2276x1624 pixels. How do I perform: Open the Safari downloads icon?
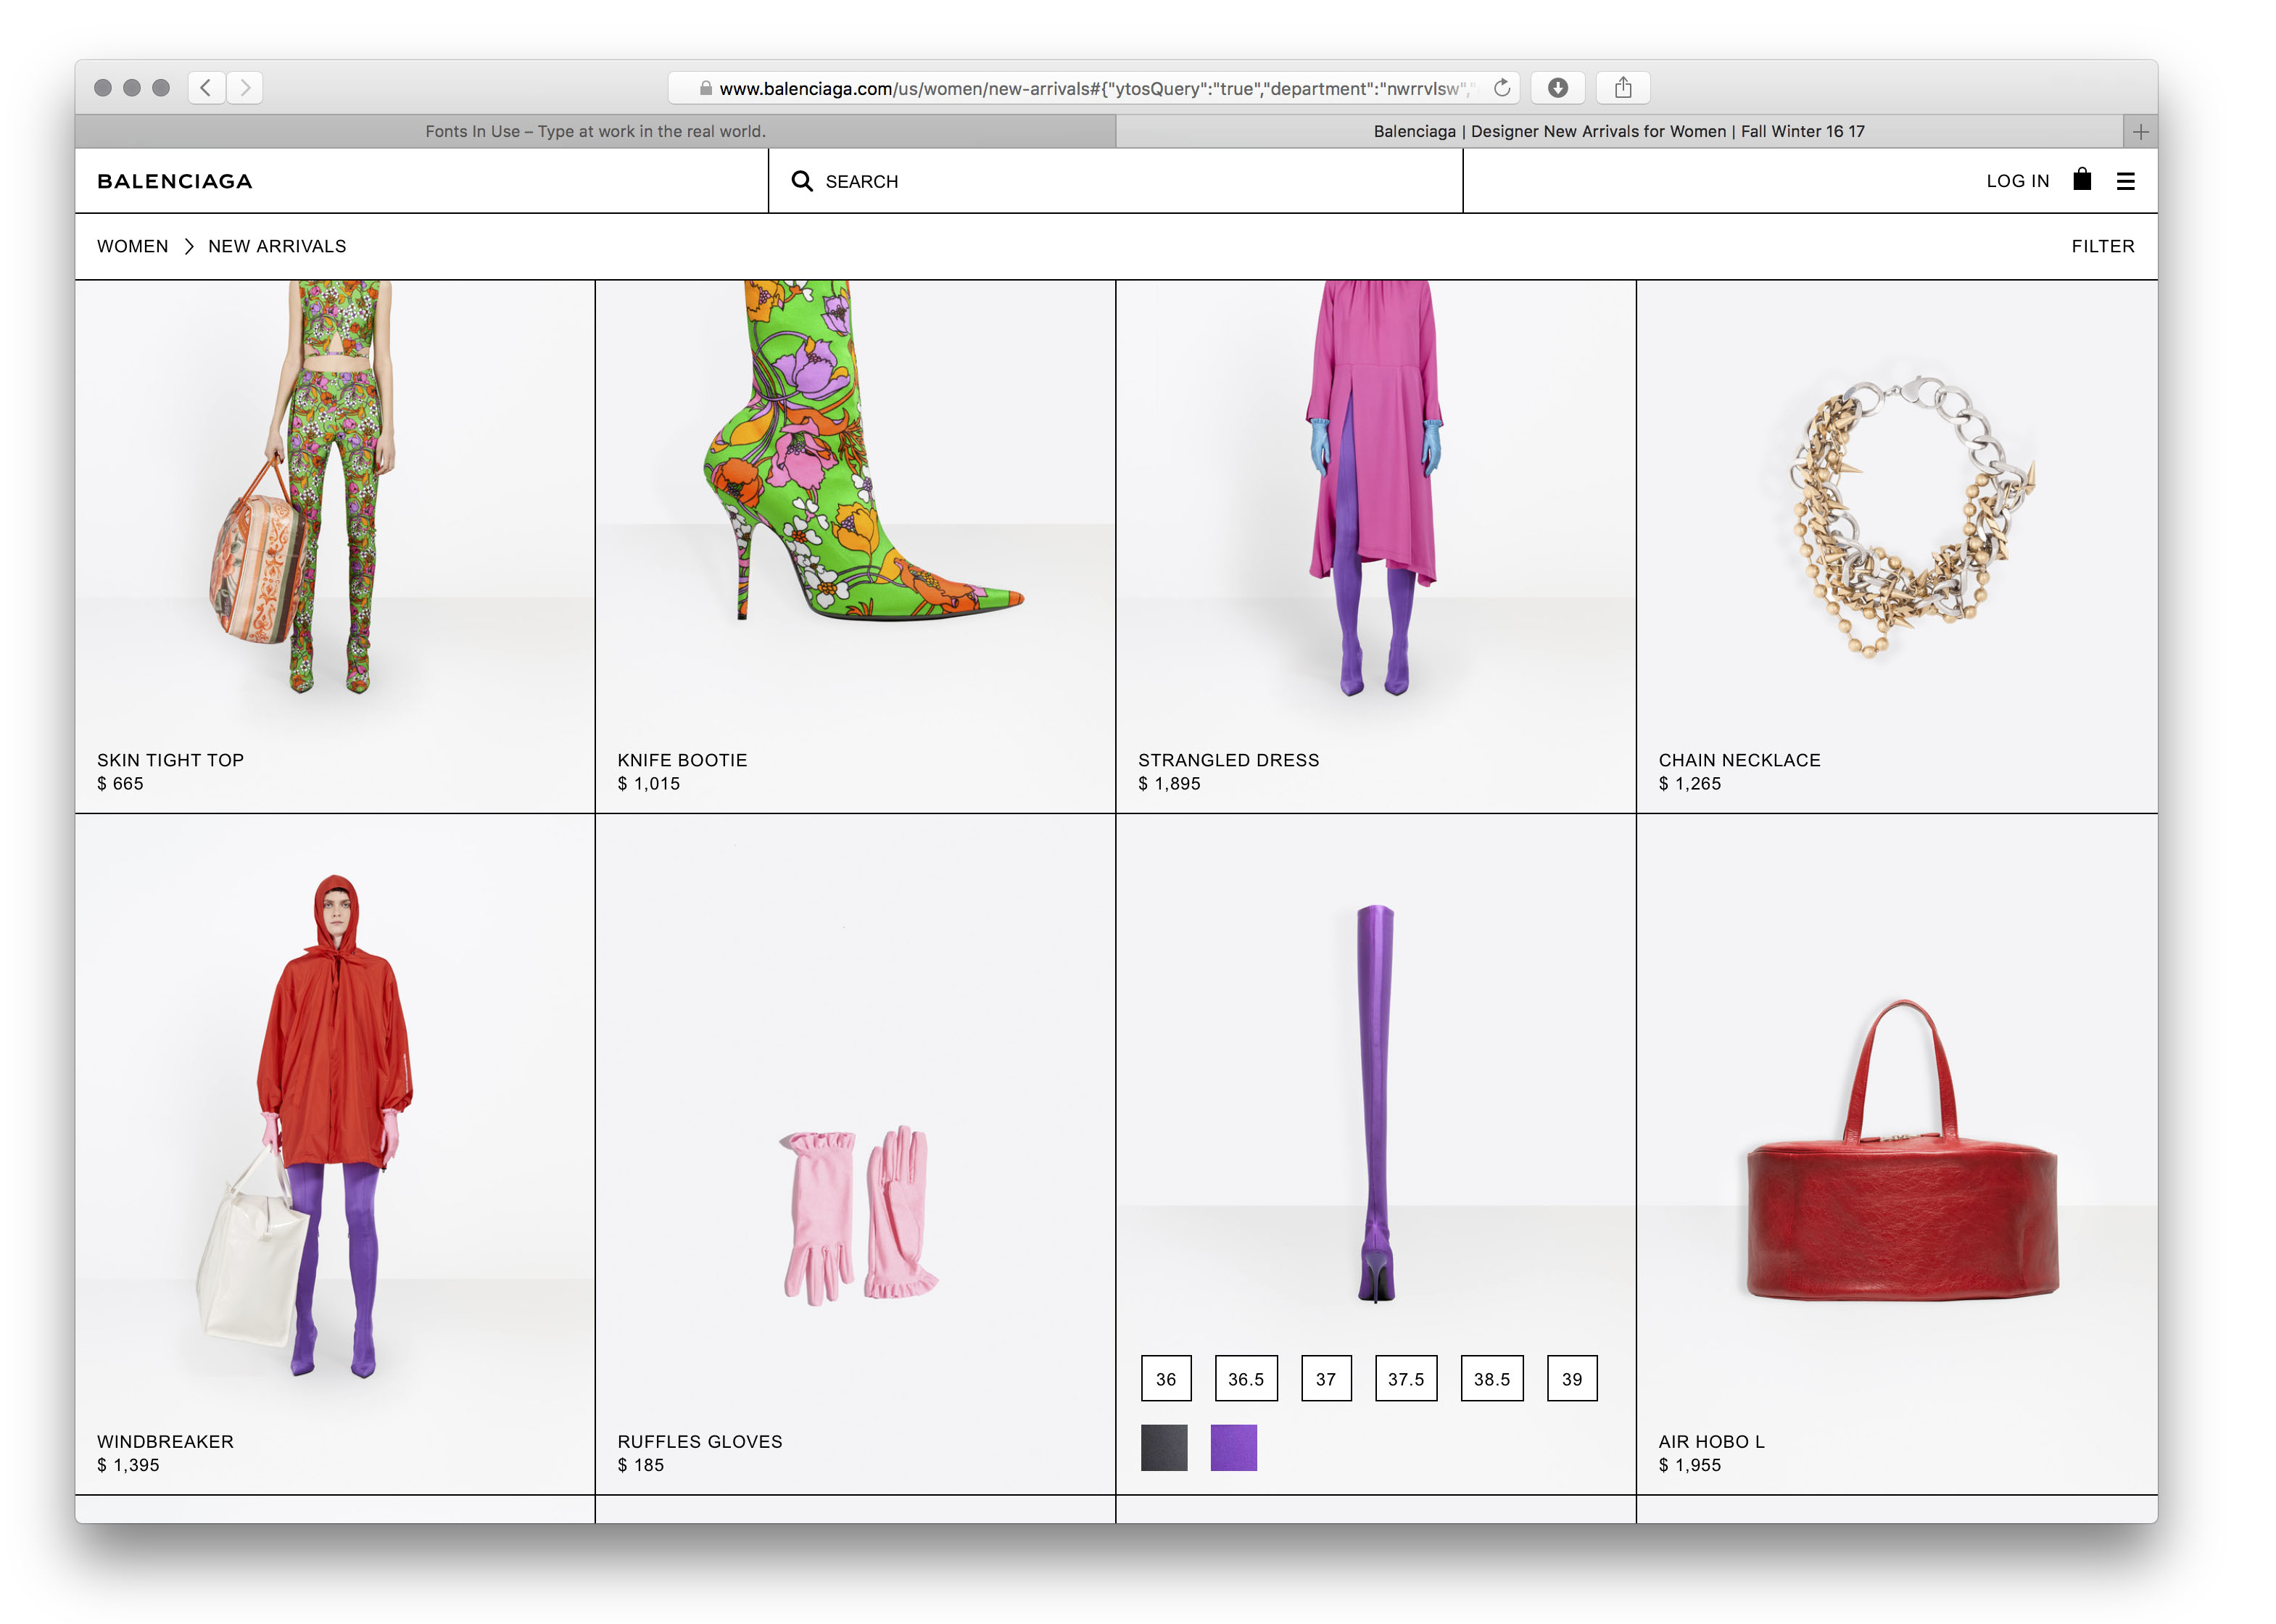(x=1557, y=88)
